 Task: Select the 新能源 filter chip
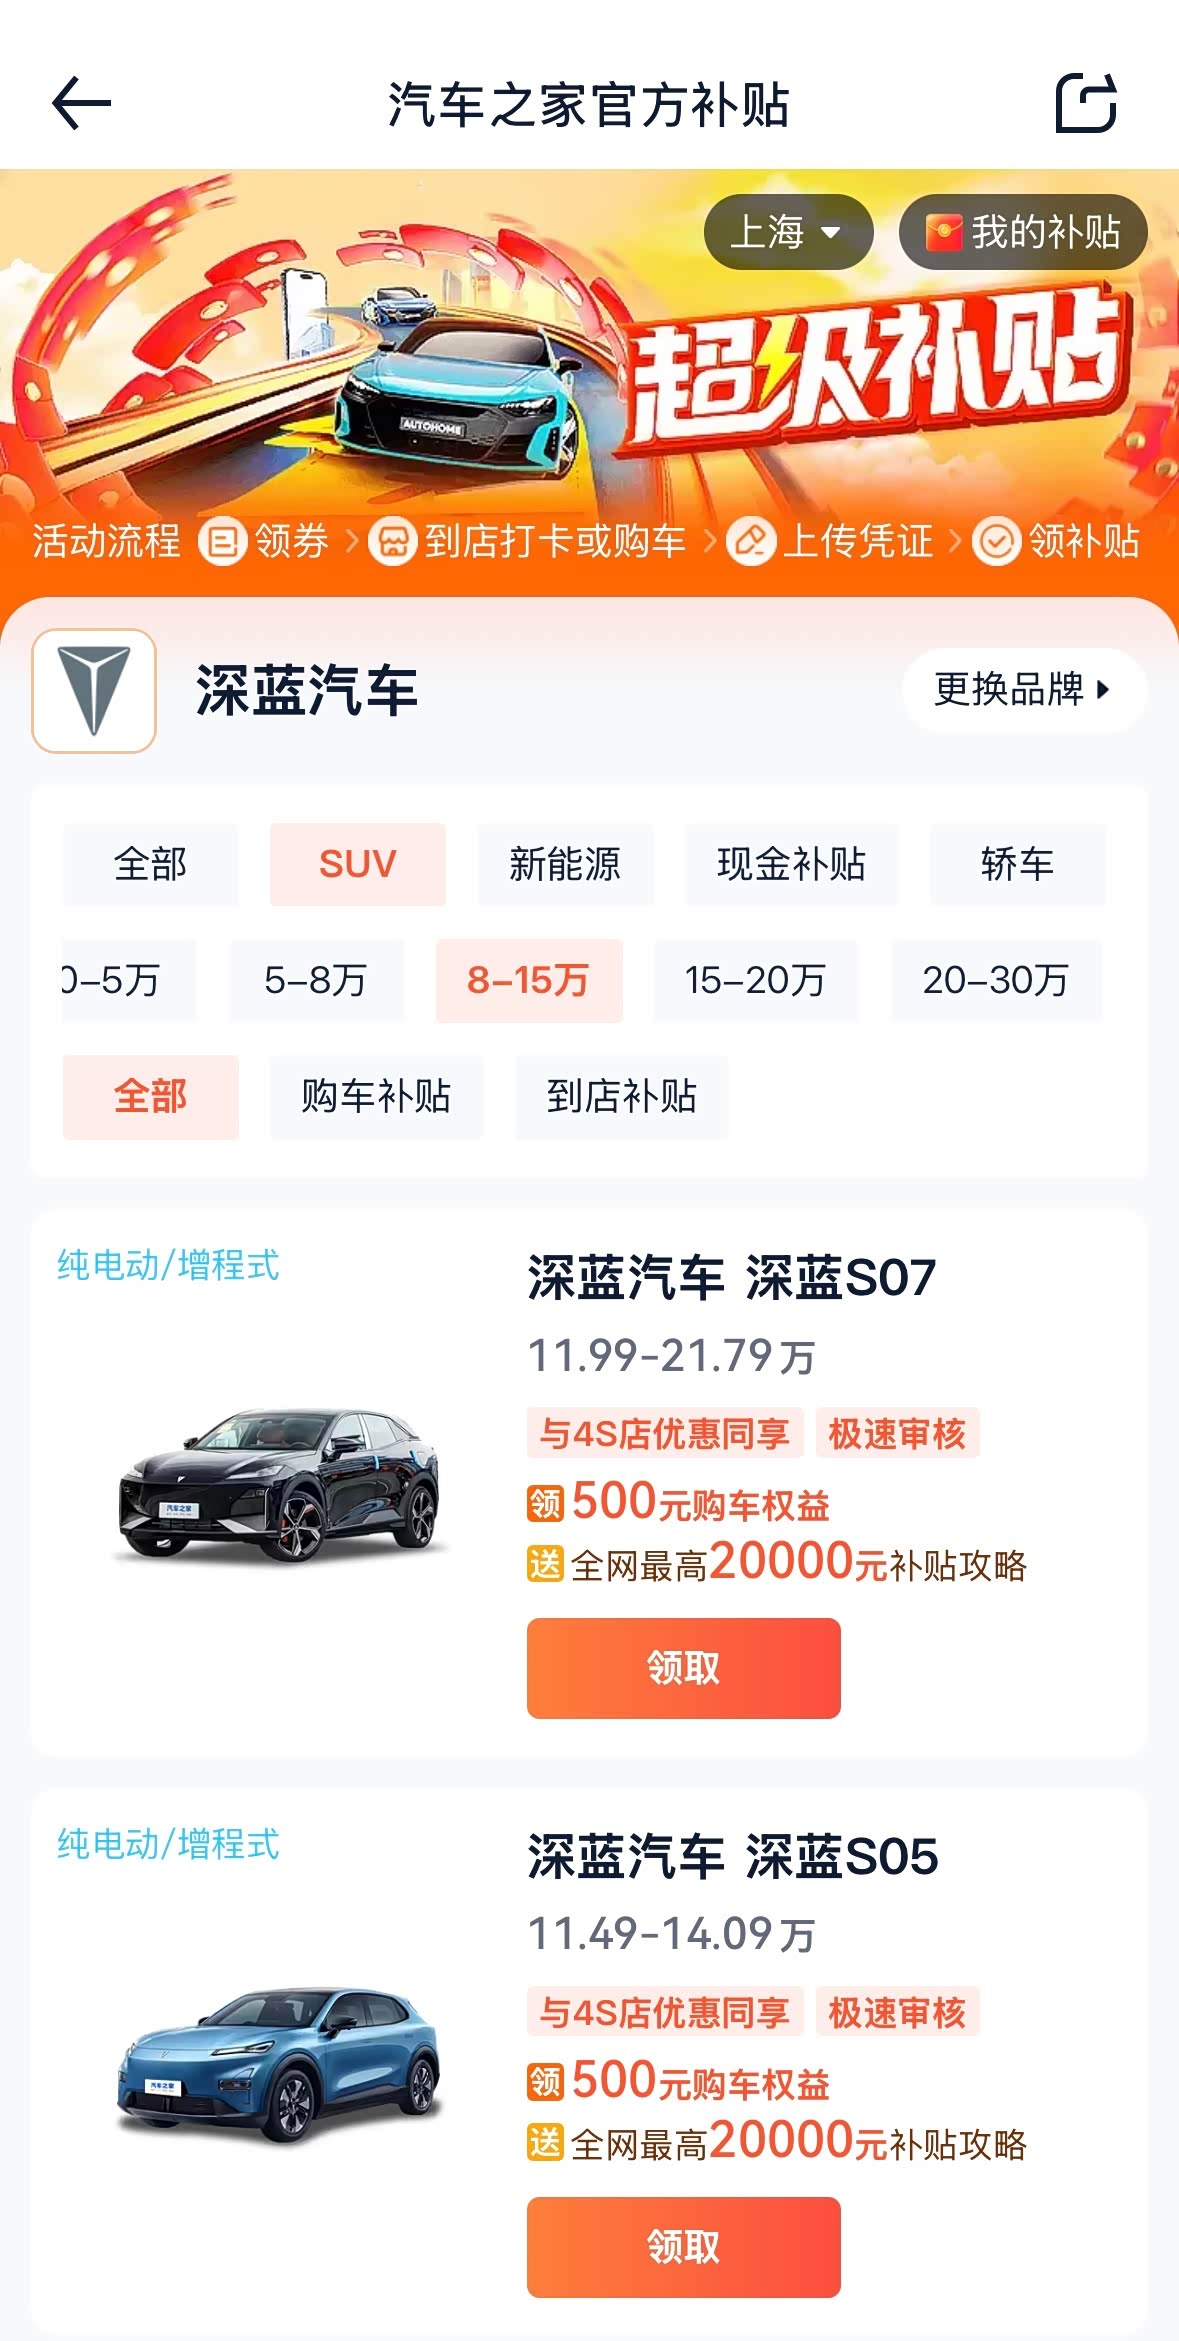[x=565, y=865]
